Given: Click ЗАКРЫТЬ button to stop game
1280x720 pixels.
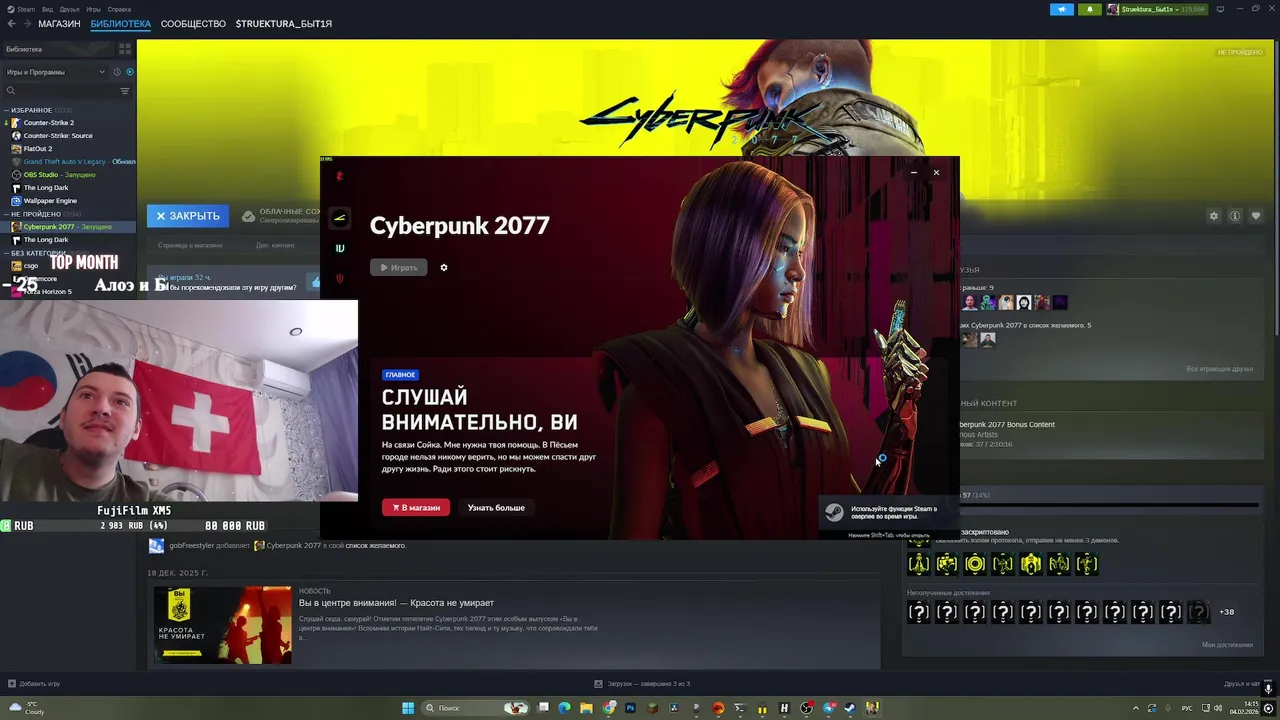Looking at the screenshot, I should click(x=188, y=216).
